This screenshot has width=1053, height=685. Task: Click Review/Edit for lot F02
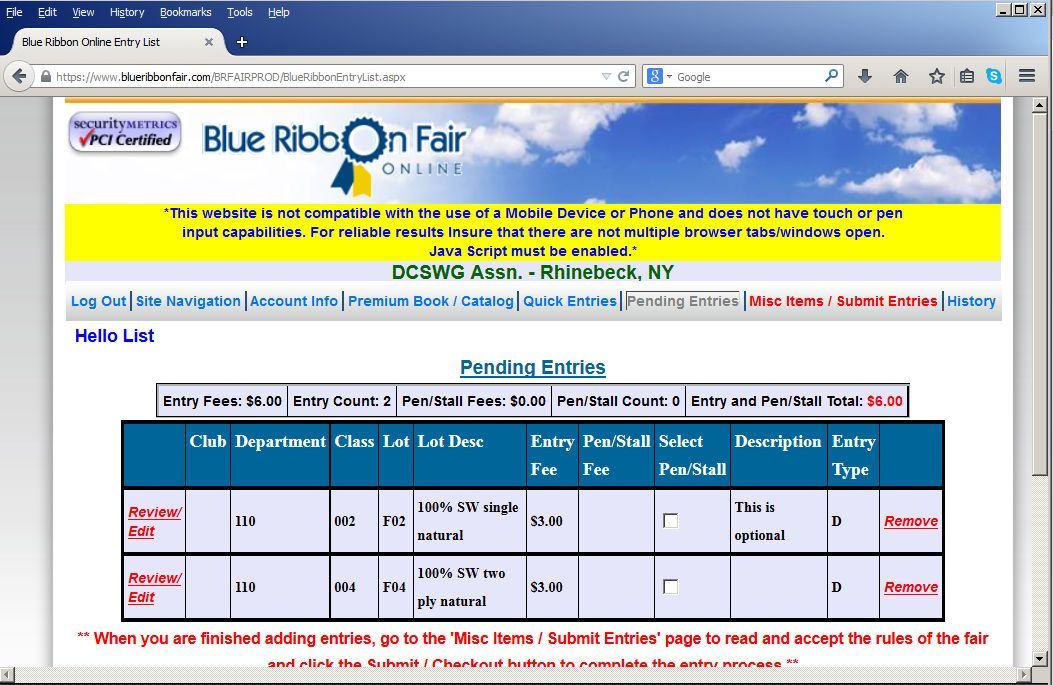[x=154, y=521]
